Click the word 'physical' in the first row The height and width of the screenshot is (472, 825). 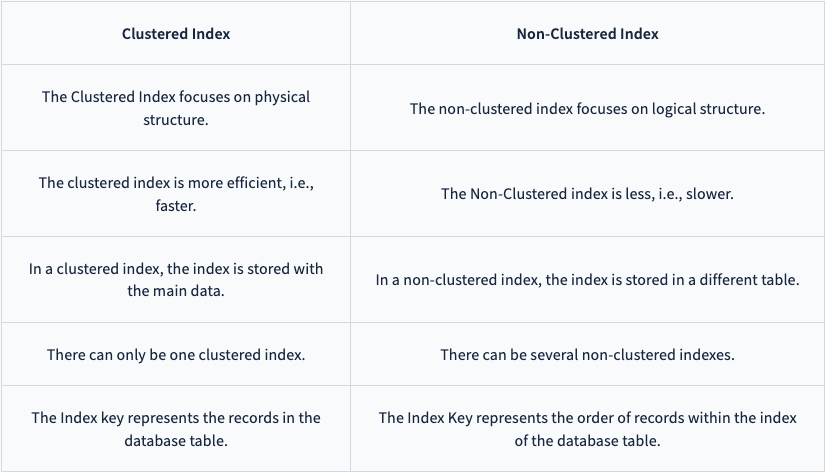coord(282,97)
